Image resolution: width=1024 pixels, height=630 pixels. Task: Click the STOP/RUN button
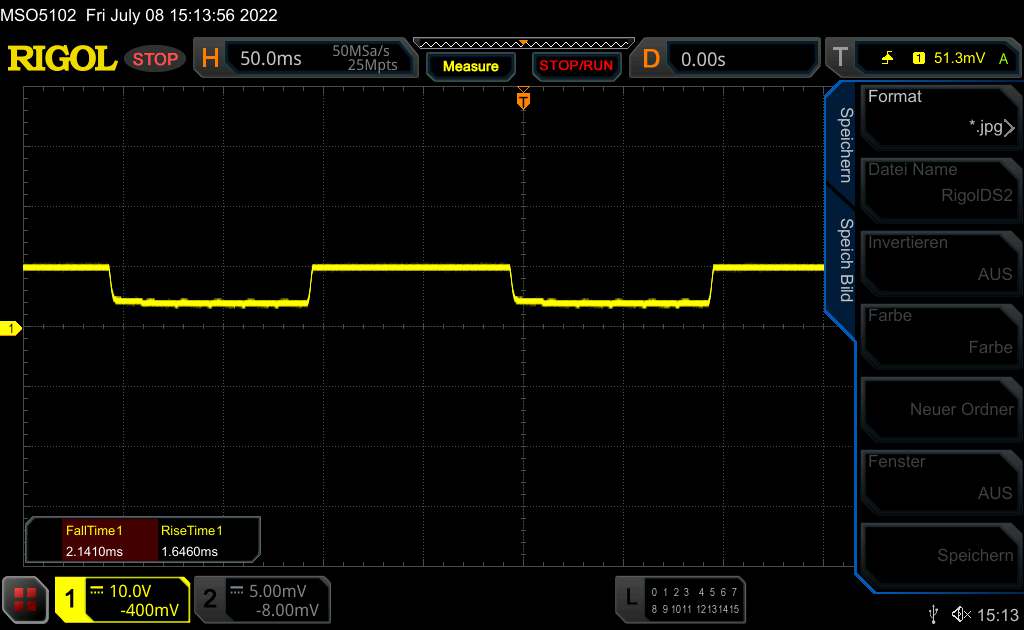576,66
